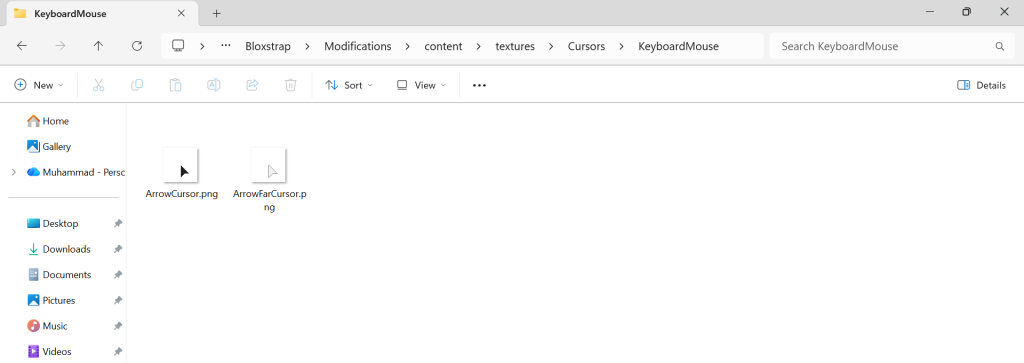Select the ArrowFarCursor.png thumbnail
The image size is (1024, 363).
268,165
